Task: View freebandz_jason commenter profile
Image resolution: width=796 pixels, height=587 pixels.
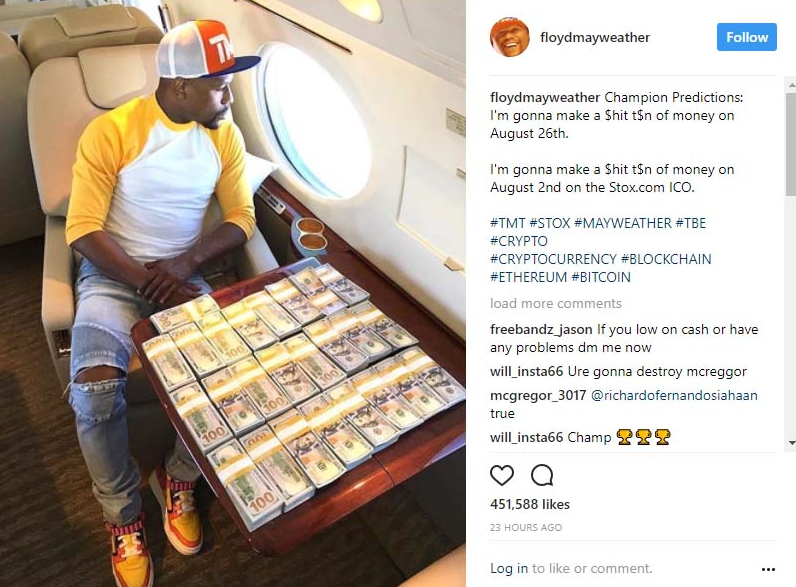Action: click(x=541, y=330)
